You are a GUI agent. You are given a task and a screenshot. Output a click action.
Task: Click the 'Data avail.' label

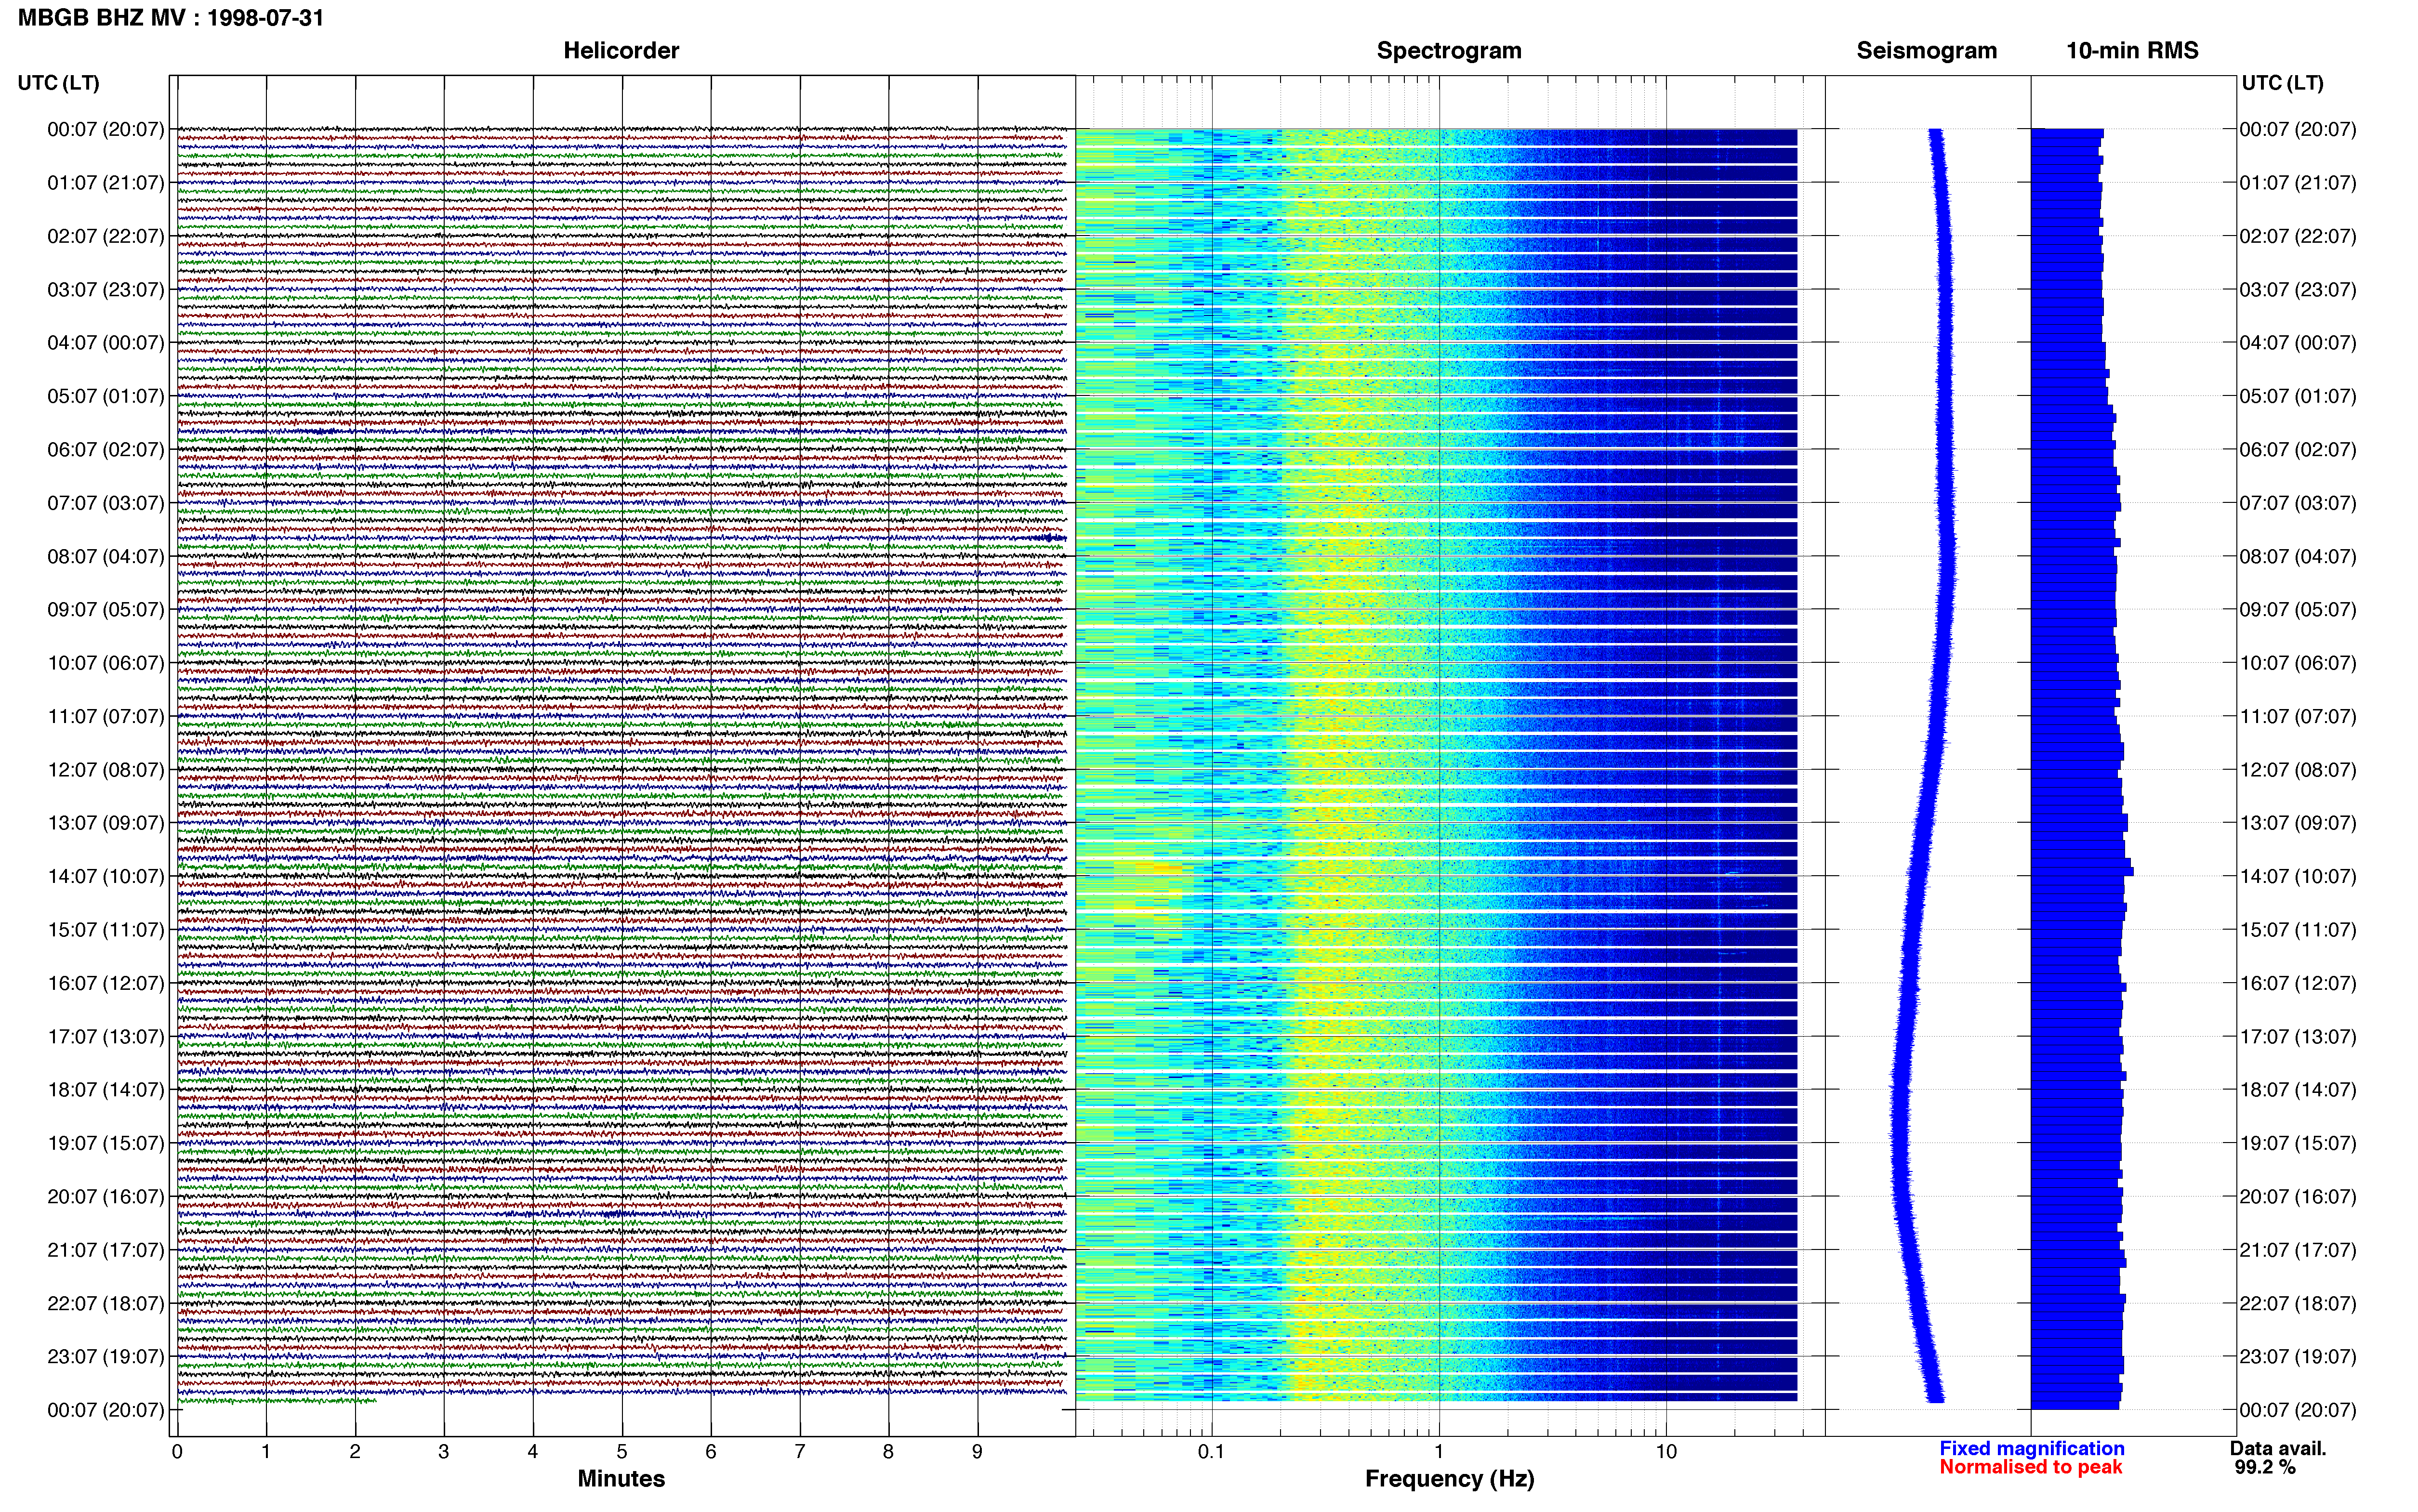tap(2278, 1448)
